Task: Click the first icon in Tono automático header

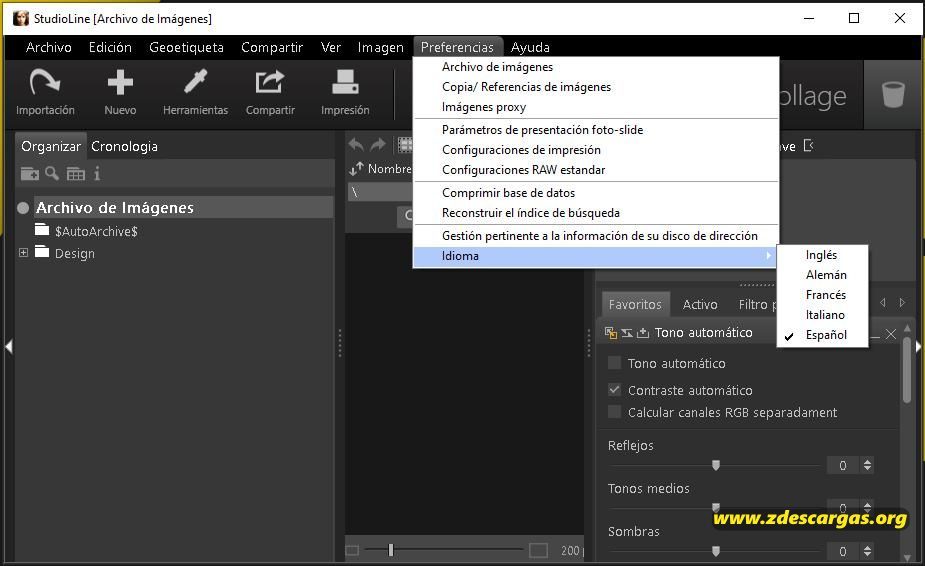Action: (x=611, y=333)
